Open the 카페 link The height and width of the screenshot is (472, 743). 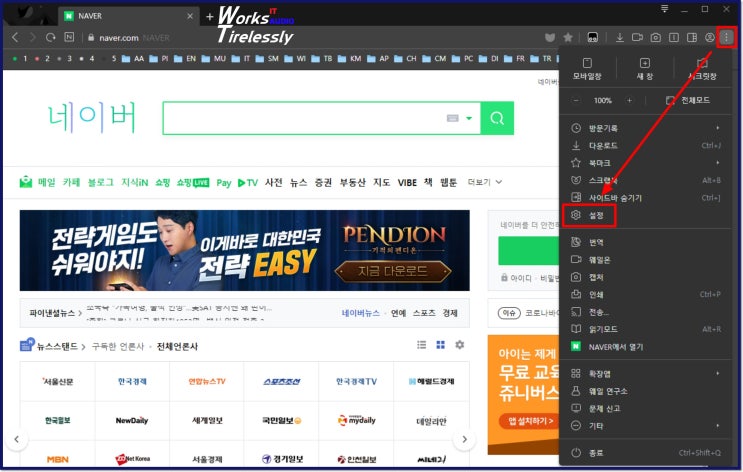click(71, 182)
